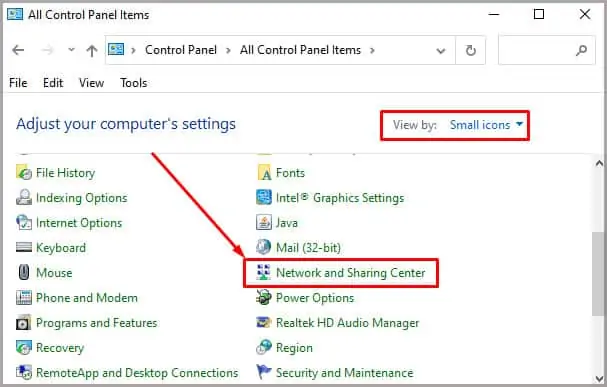The image size is (607, 387).
Task: Click the Fonts folder icon
Action: 264,173
